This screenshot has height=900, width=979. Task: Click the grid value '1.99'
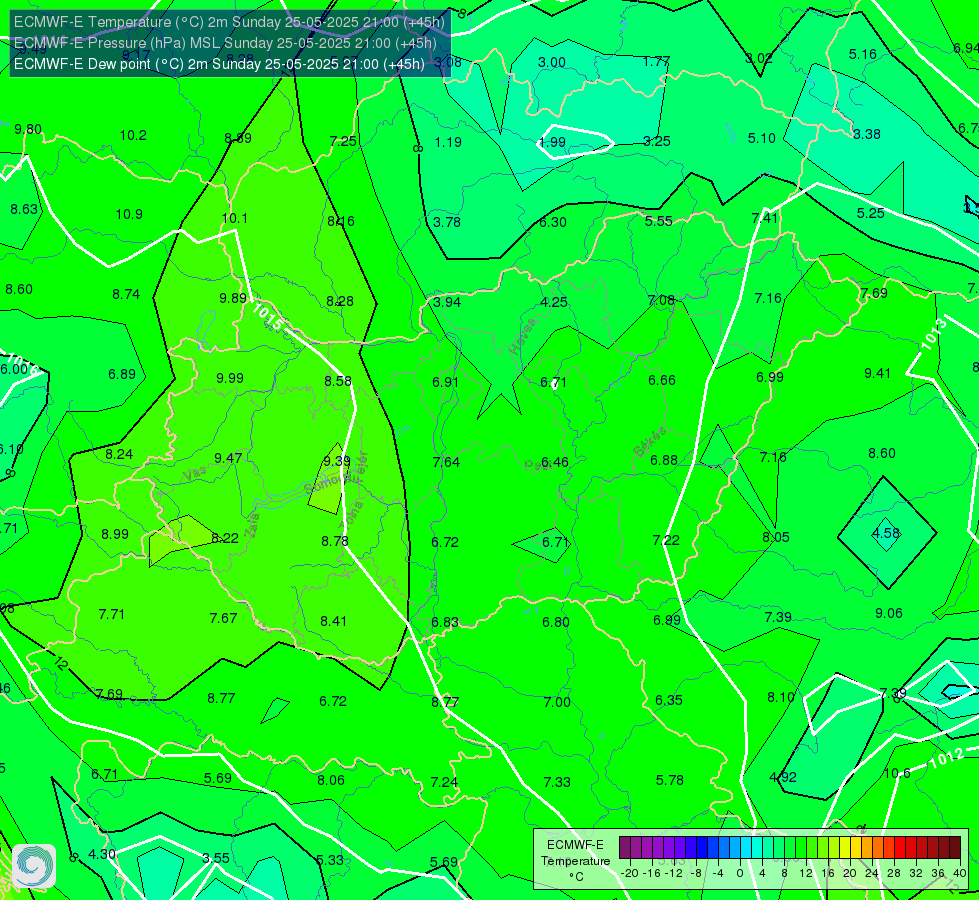point(552,142)
